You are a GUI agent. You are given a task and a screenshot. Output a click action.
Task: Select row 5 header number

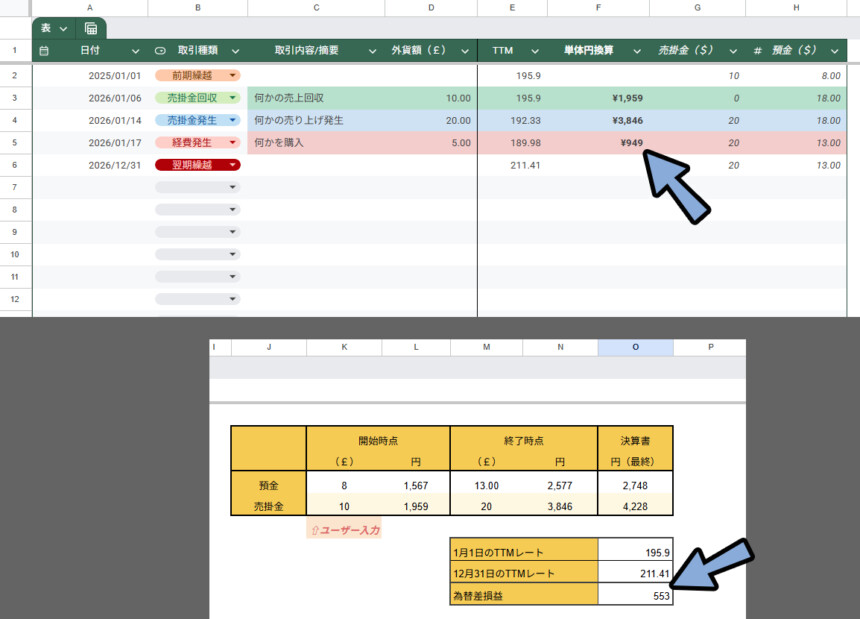tap(15, 143)
